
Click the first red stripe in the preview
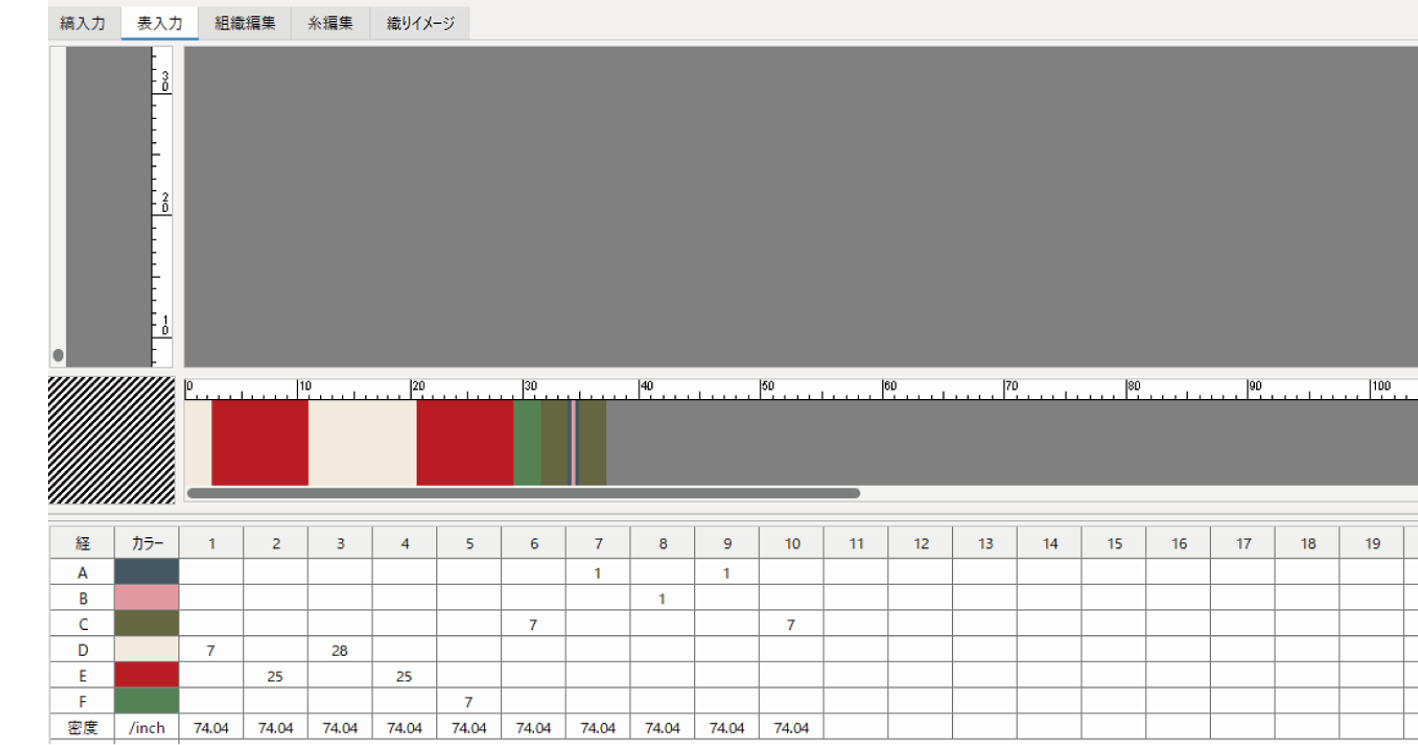[259, 442]
